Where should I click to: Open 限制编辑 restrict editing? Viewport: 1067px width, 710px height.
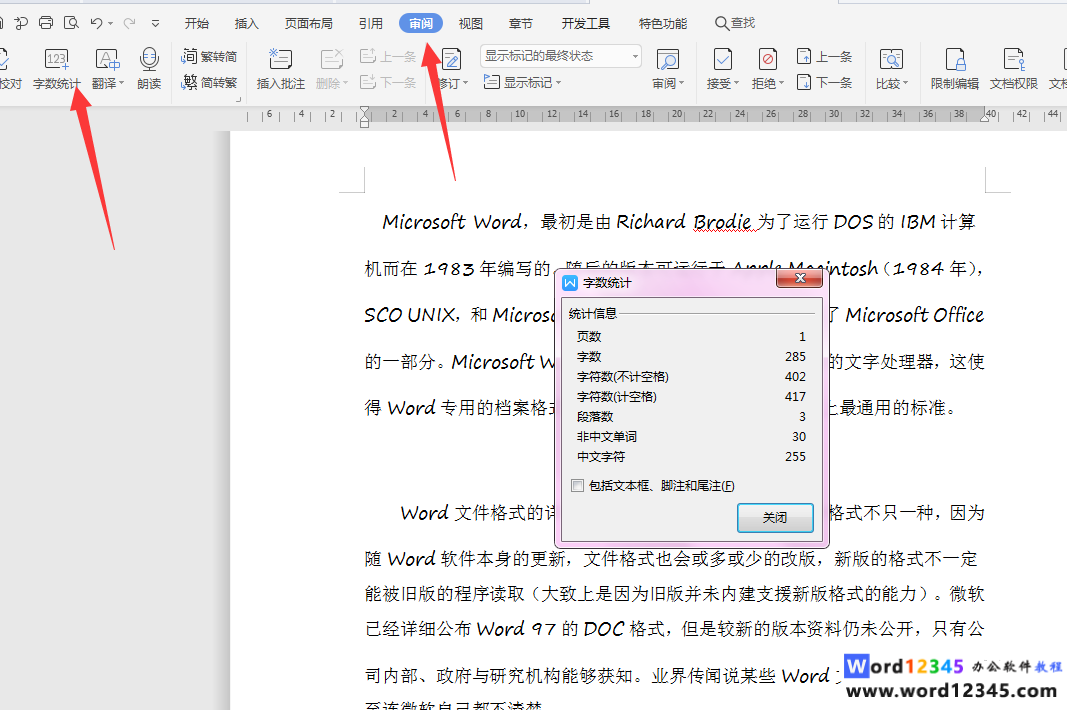click(955, 69)
